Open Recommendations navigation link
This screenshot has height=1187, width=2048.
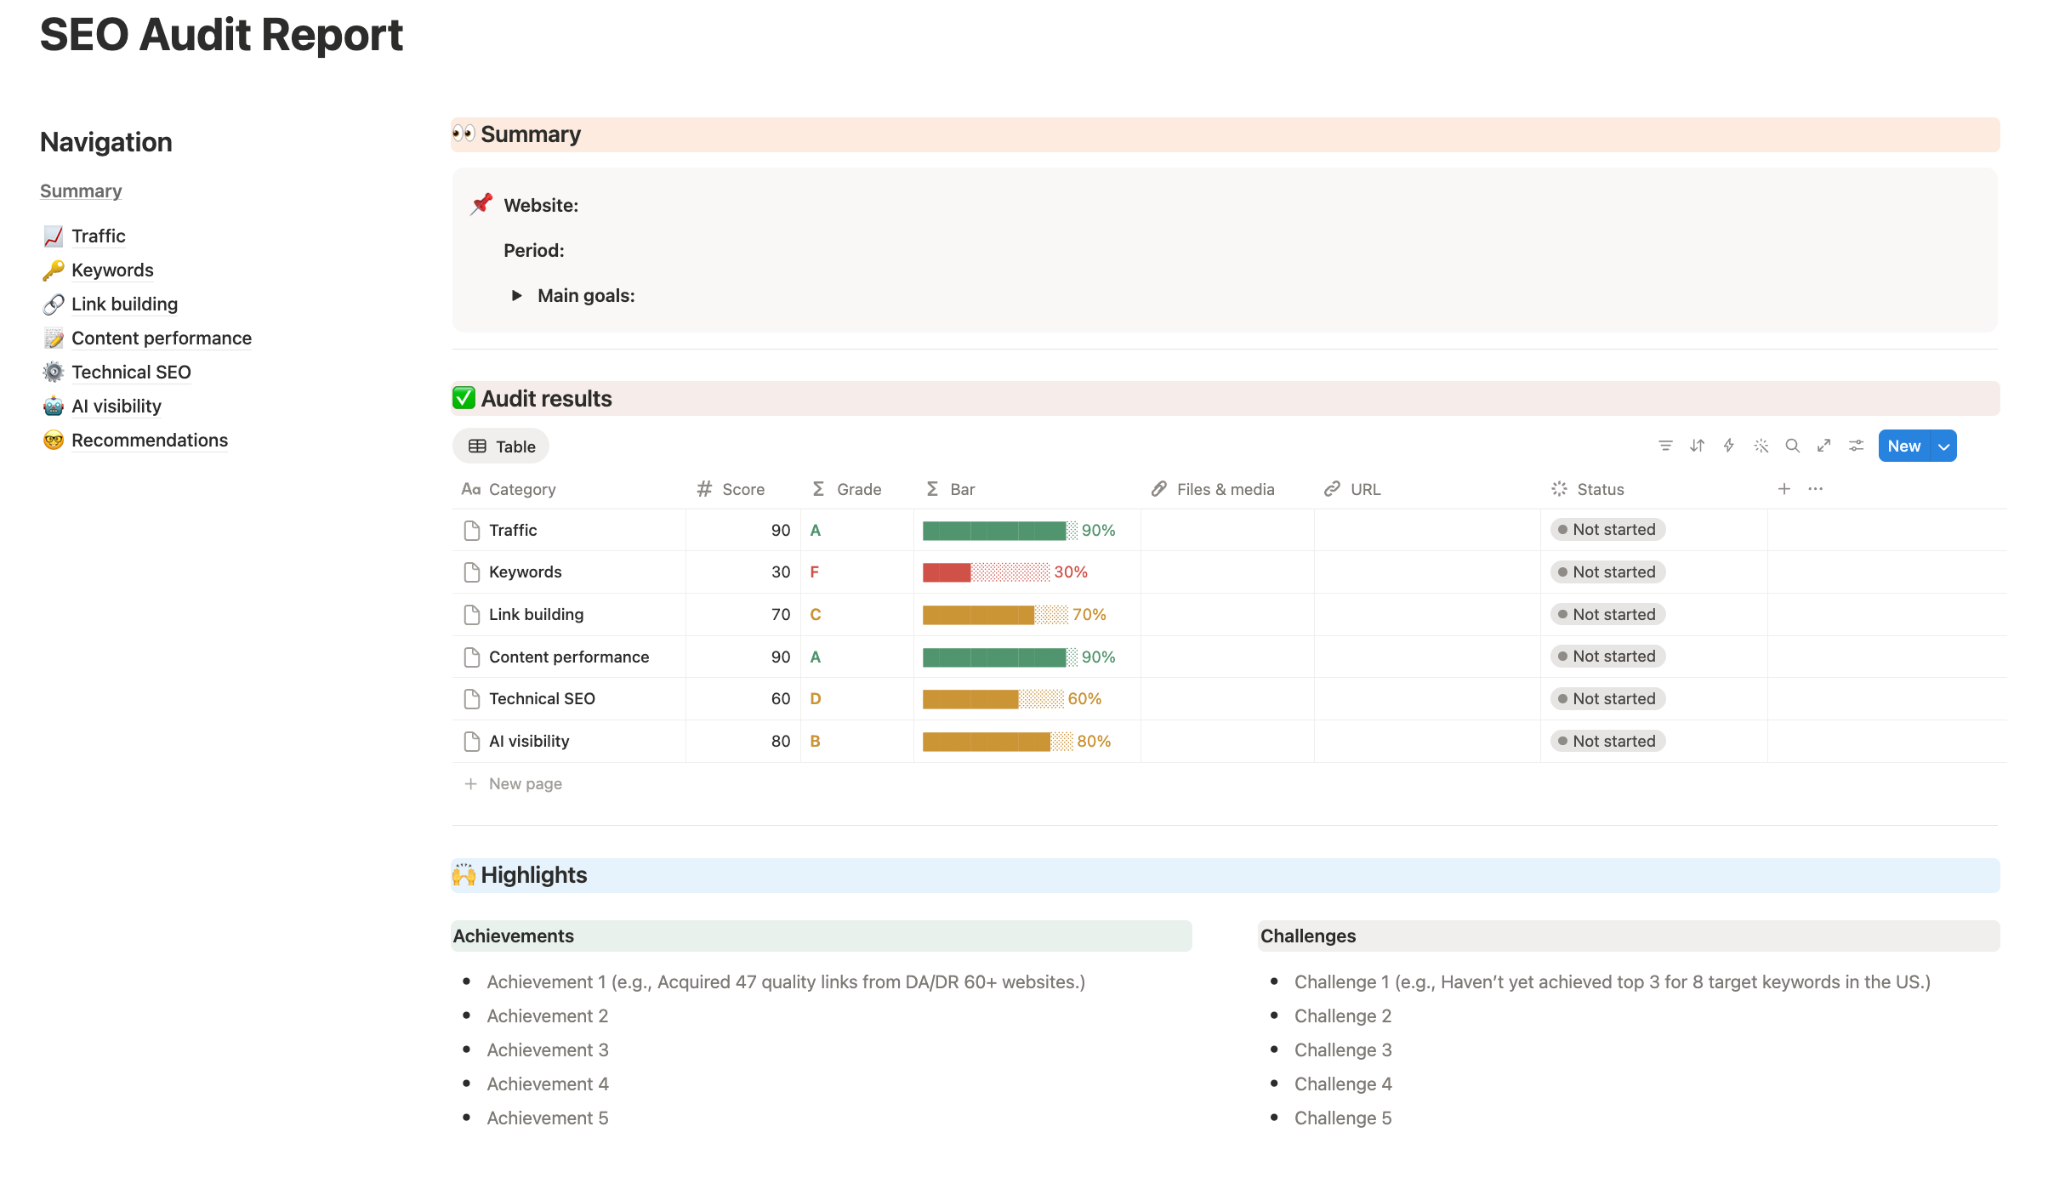click(149, 440)
